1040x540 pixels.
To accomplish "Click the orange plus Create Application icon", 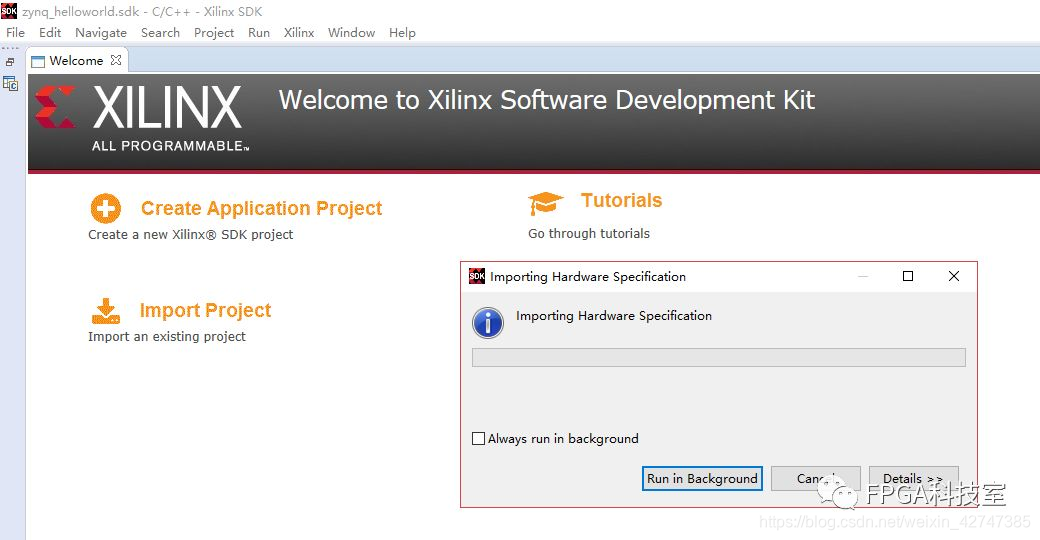I will pos(105,208).
